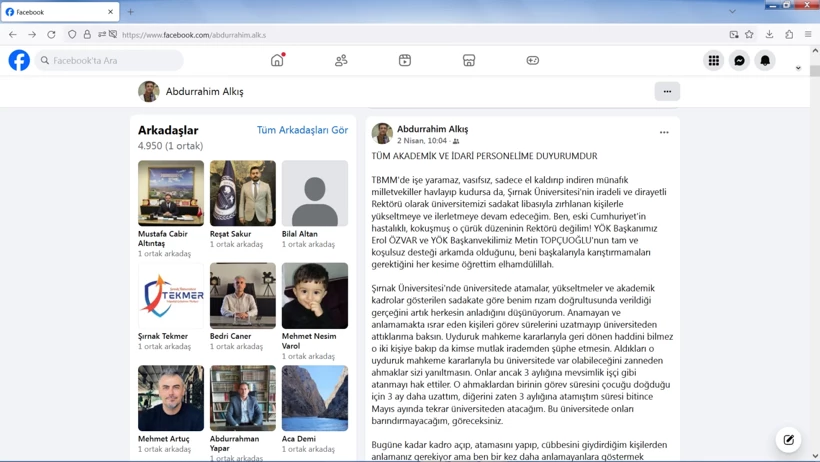Click the Facebook logo
This screenshot has height=462, width=820.
click(19, 60)
